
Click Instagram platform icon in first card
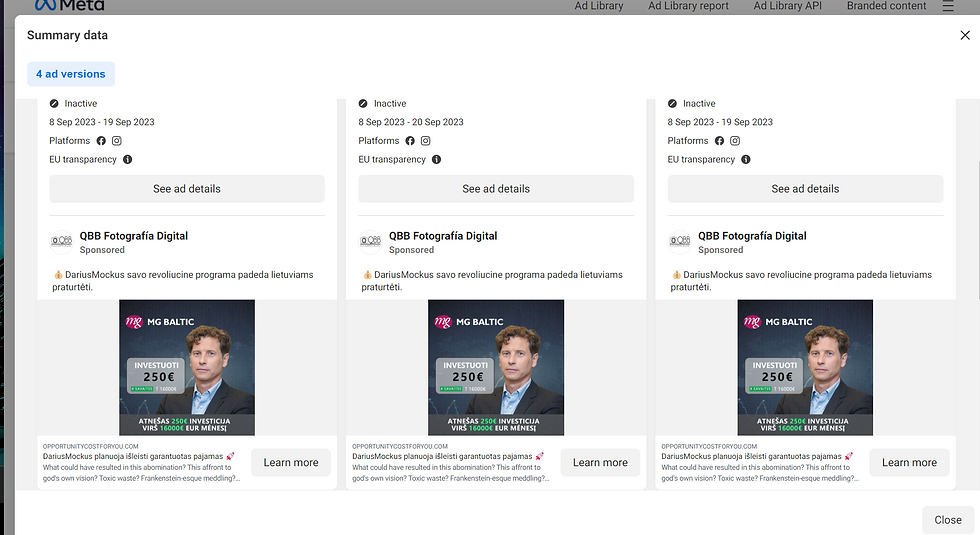point(116,141)
